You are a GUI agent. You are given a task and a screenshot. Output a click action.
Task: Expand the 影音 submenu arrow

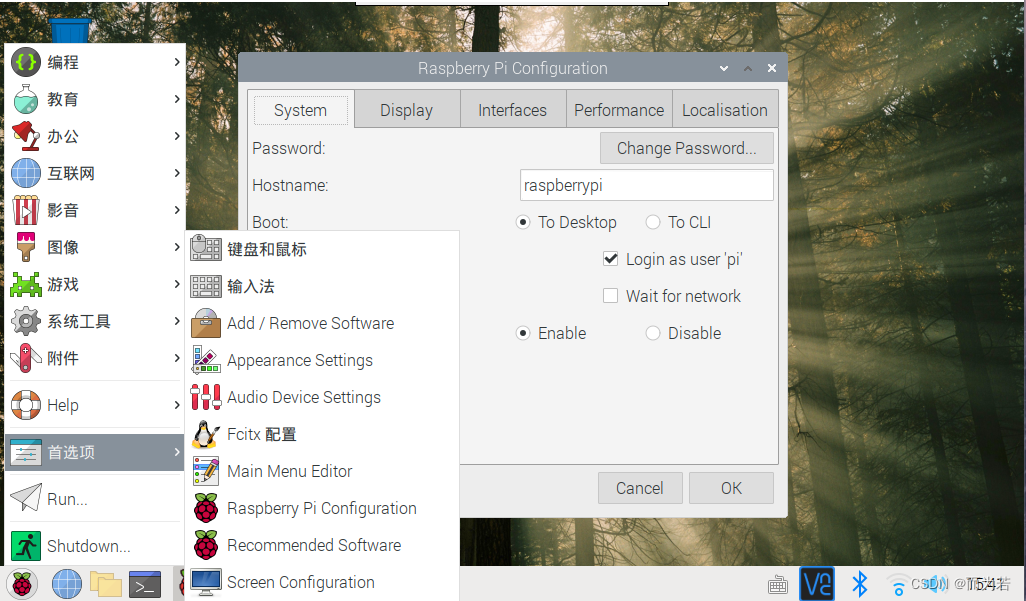pos(177,210)
